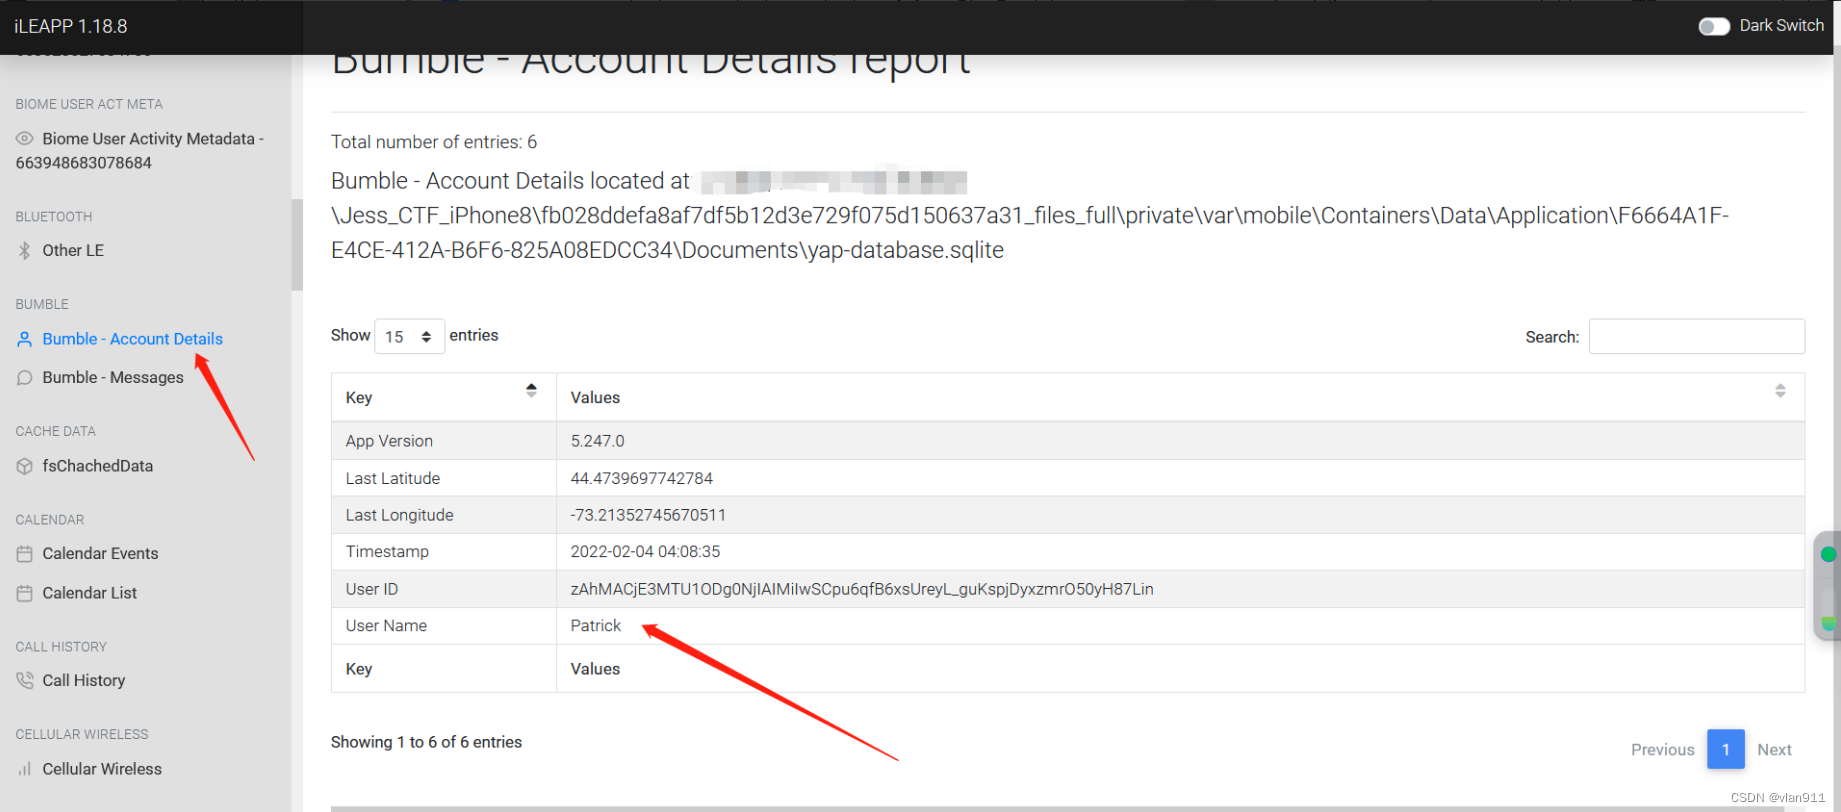Select the -73.21352745670511 value
This screenshot has width=1841, height=812.
tap(648, 515)
